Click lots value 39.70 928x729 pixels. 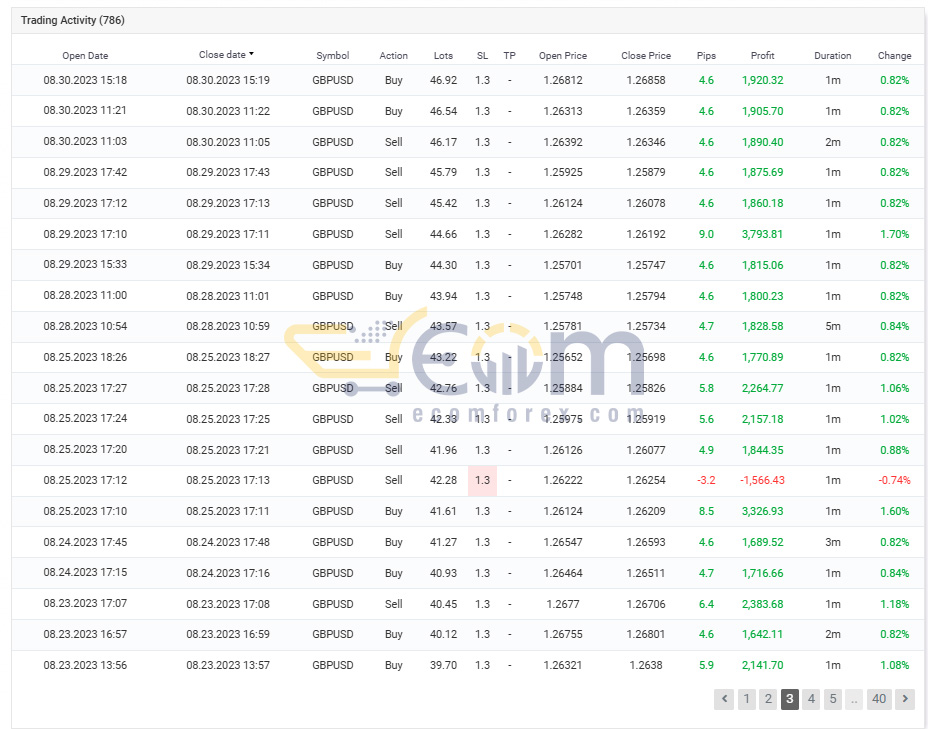pos(443,665)
